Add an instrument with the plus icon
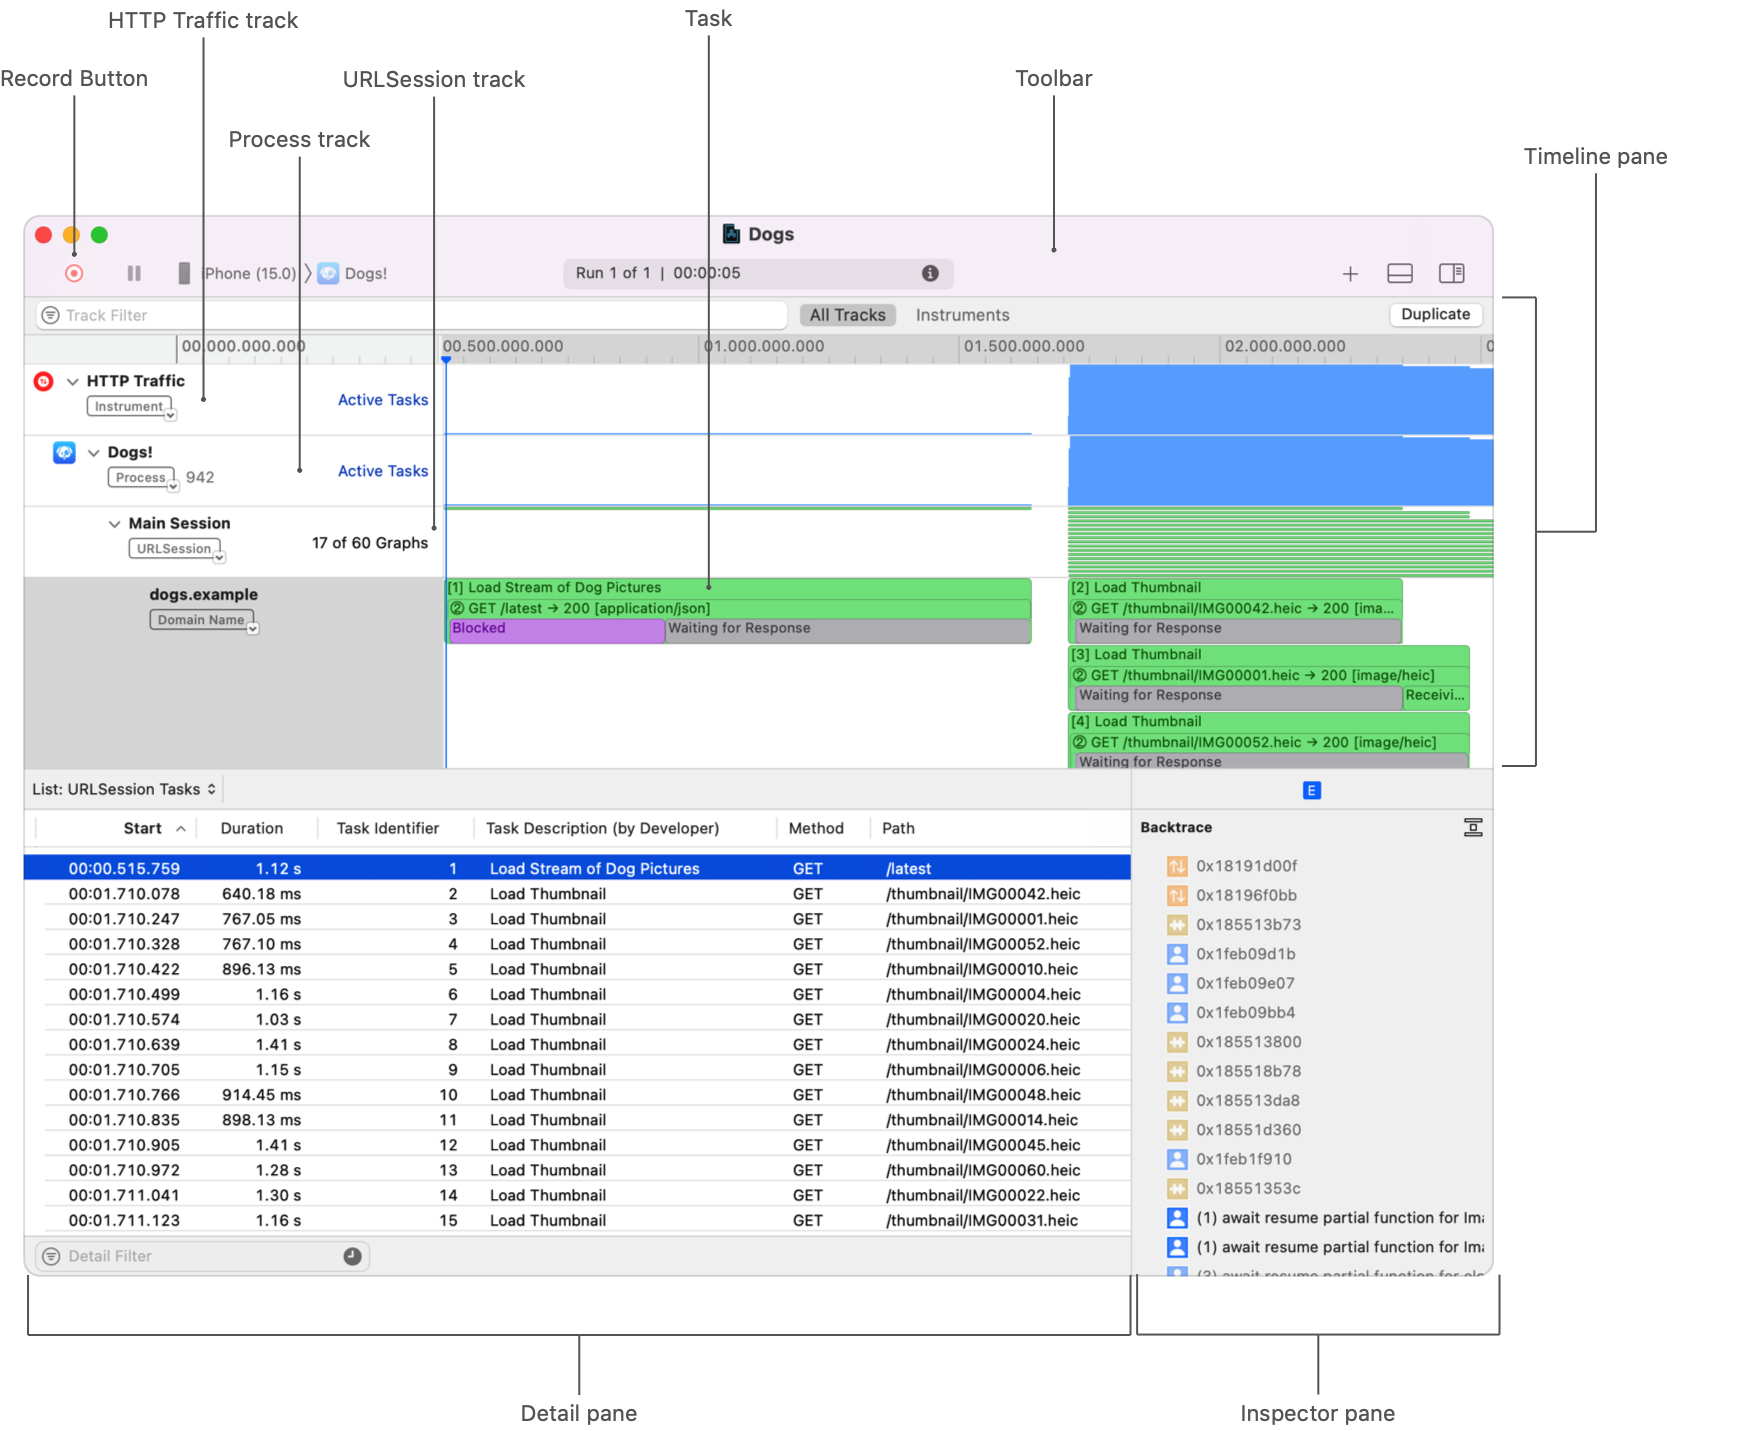1750x1431 pixels. [x=1351, y=272]
